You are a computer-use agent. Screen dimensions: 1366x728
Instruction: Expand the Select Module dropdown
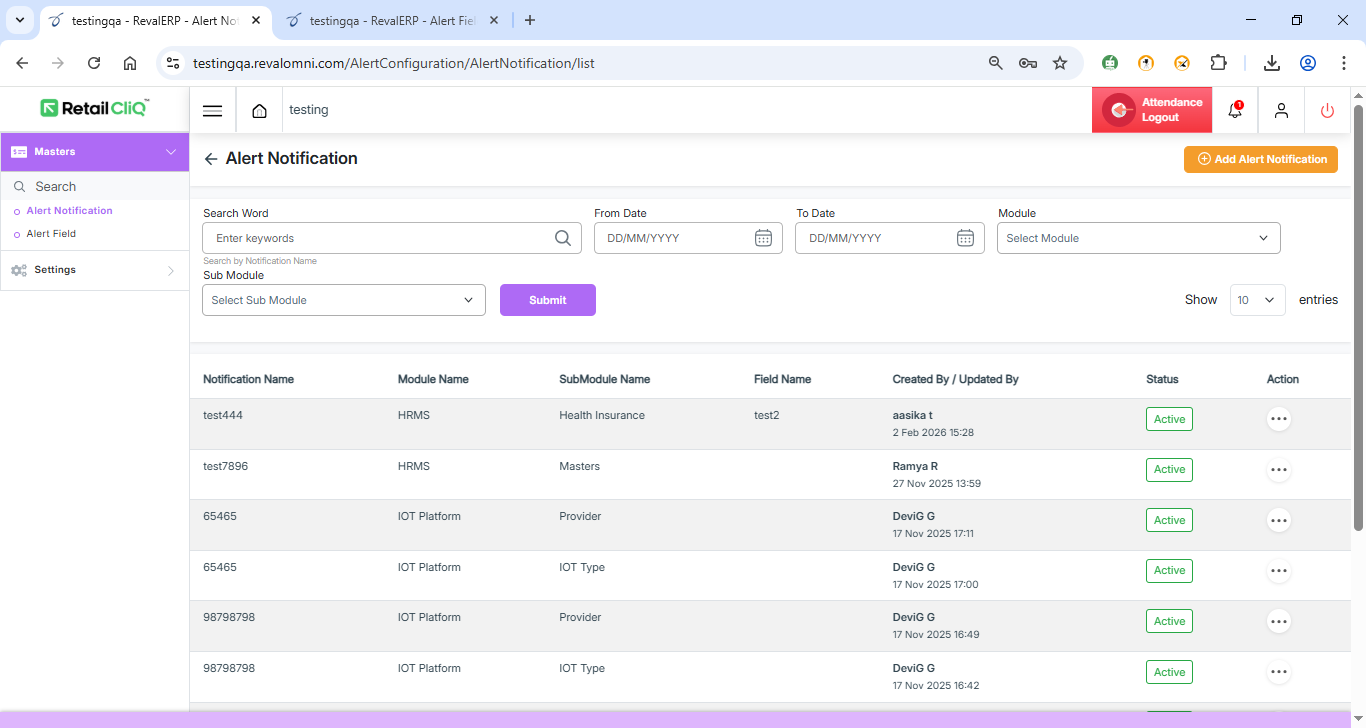coord(1138,238)
